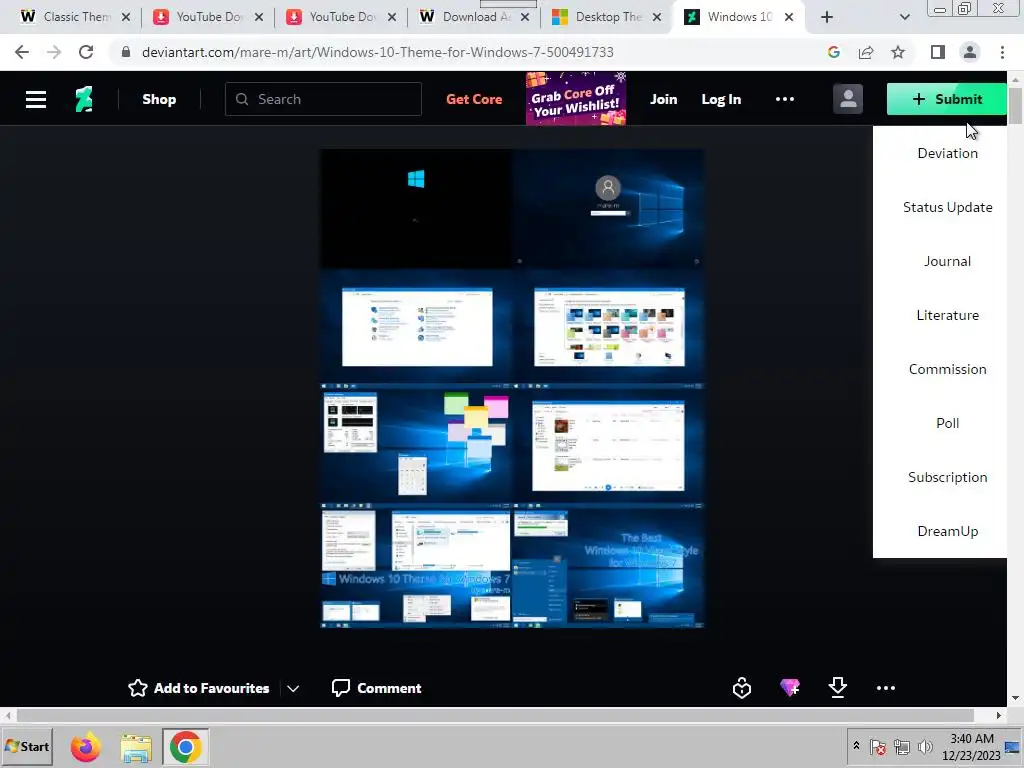1024x768 pixels.
Task: Open the user avatar icon in the header
Action: click(848, 99)
